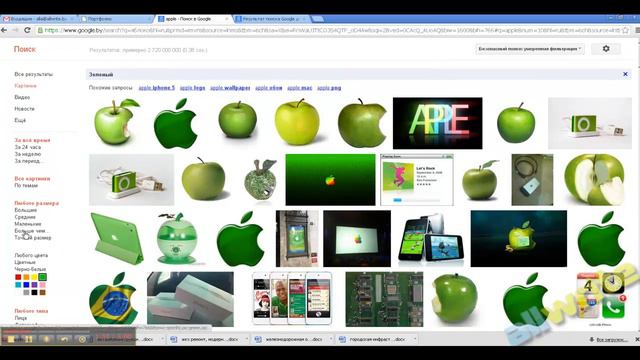Reload the Google search page
The image size is (640, 360).
coord(27,30)
